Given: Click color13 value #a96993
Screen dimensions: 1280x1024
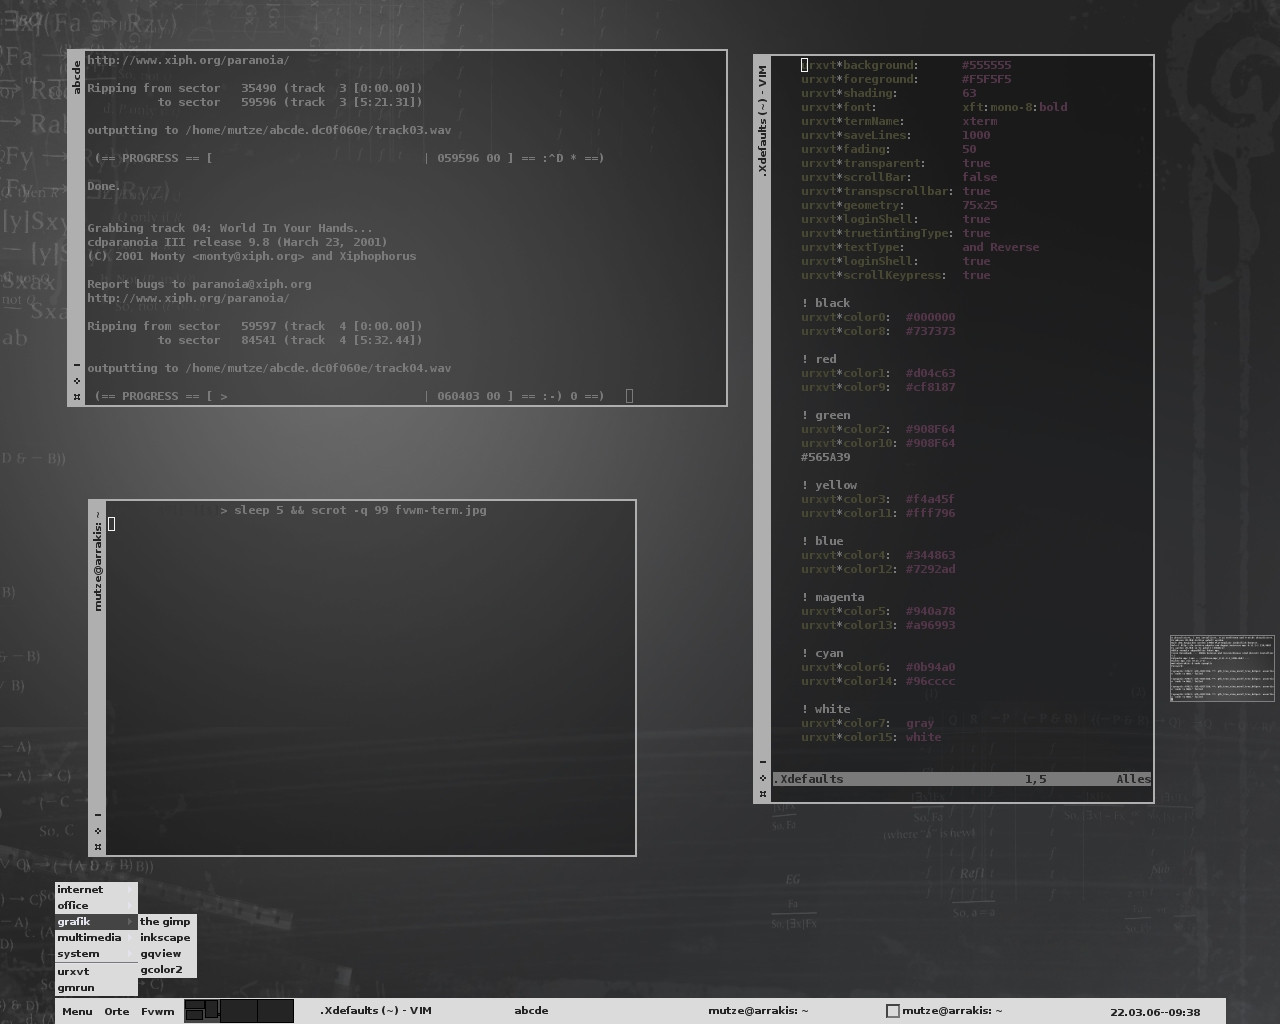Looking at the screenshot, I should (x=930, y=625).
